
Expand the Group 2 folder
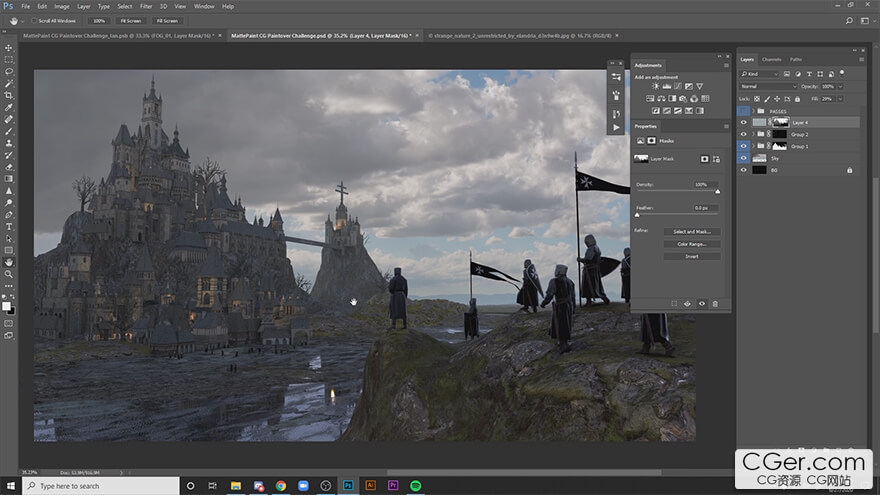click(753, 135)
